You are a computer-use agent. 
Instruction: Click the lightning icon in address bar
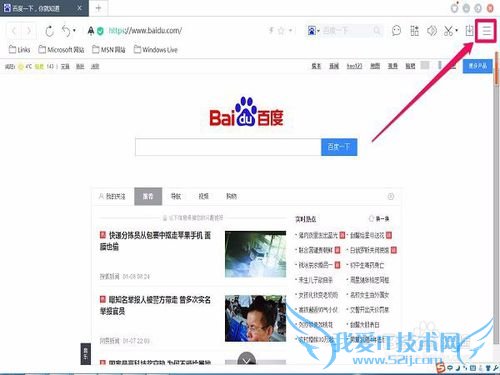[x=271, y=31]
